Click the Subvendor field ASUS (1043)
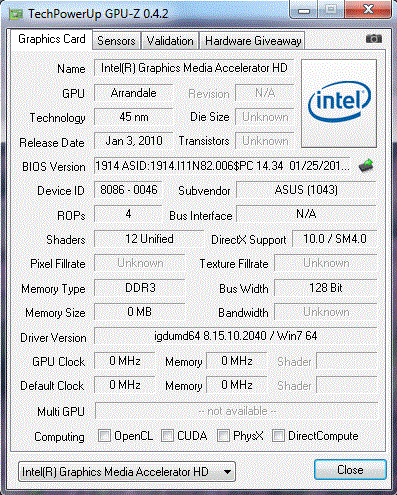 click(306, 190)
